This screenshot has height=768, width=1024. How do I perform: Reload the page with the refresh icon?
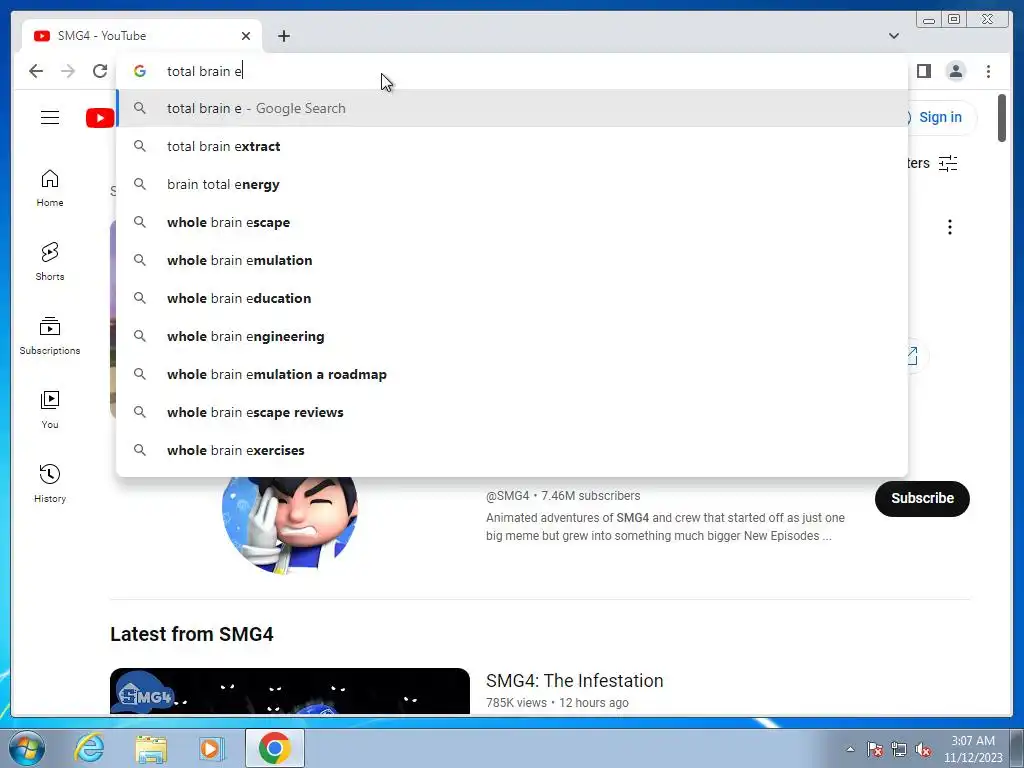(x=100, y=71)
